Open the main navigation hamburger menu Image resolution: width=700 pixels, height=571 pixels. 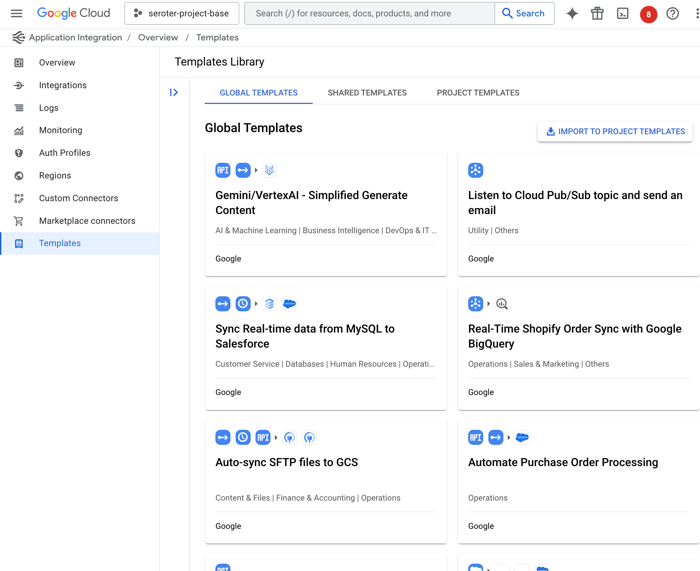(16, 14)
